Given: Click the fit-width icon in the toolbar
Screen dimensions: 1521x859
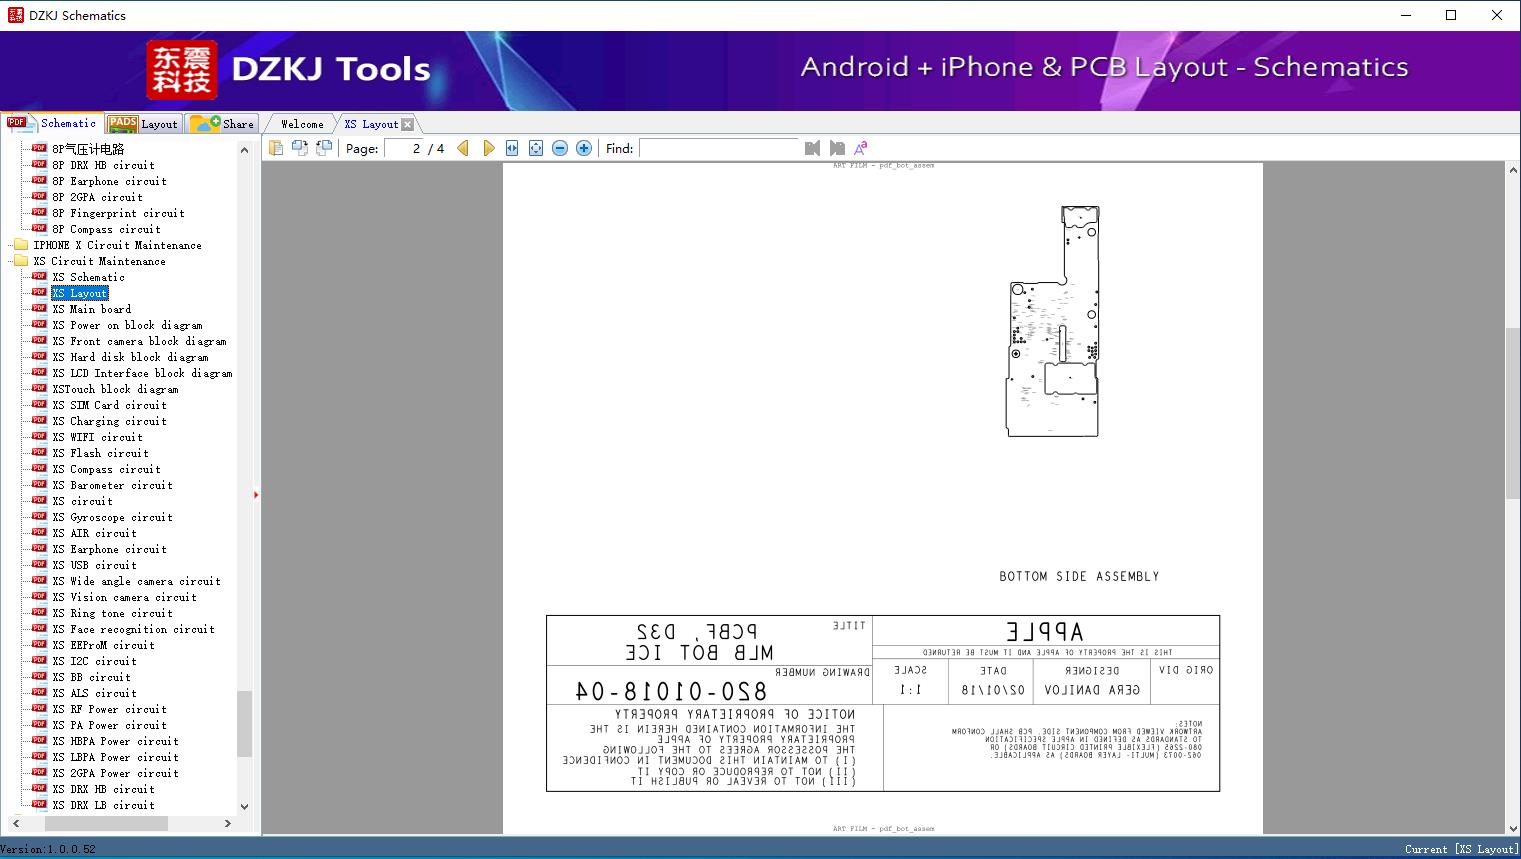Looking at the screenshot, I should point(512,148).
